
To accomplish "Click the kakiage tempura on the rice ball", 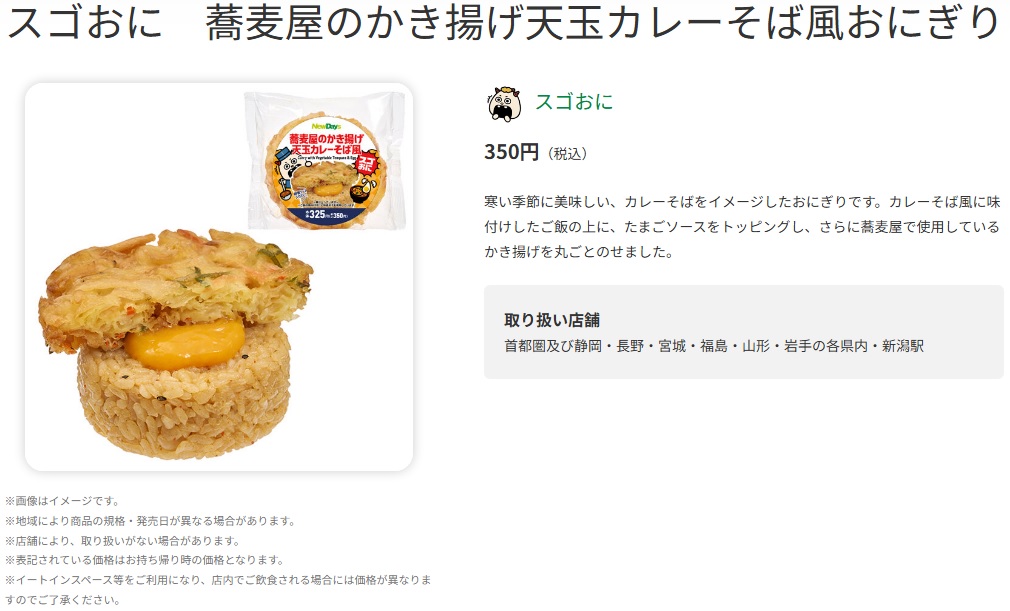I will pyautogui.click(x=174, y=285).
